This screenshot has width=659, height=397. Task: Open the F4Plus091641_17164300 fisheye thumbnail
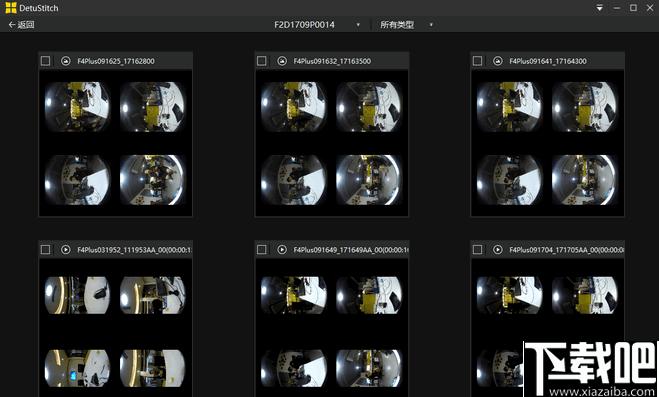click(547, 143)
